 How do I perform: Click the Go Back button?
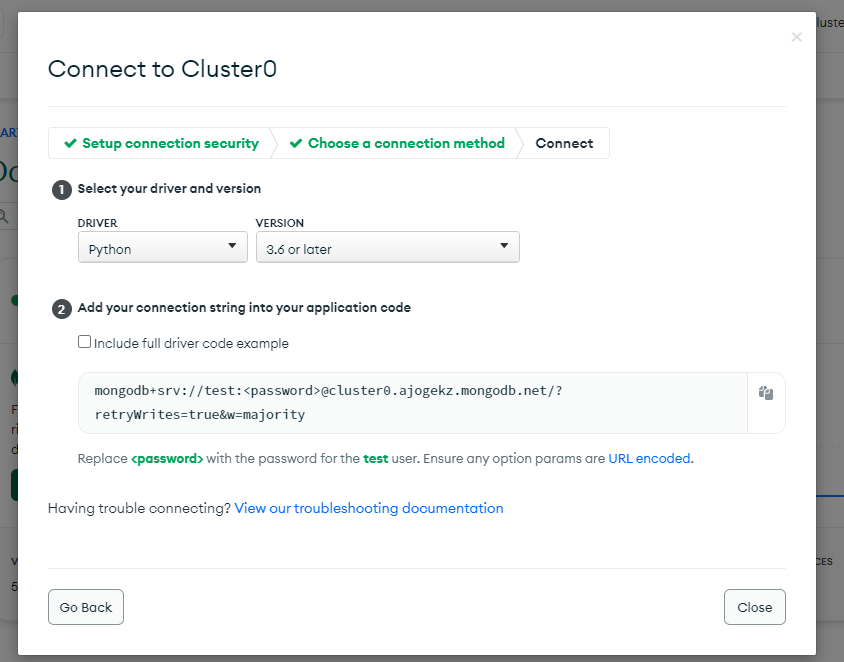point(86,607)
